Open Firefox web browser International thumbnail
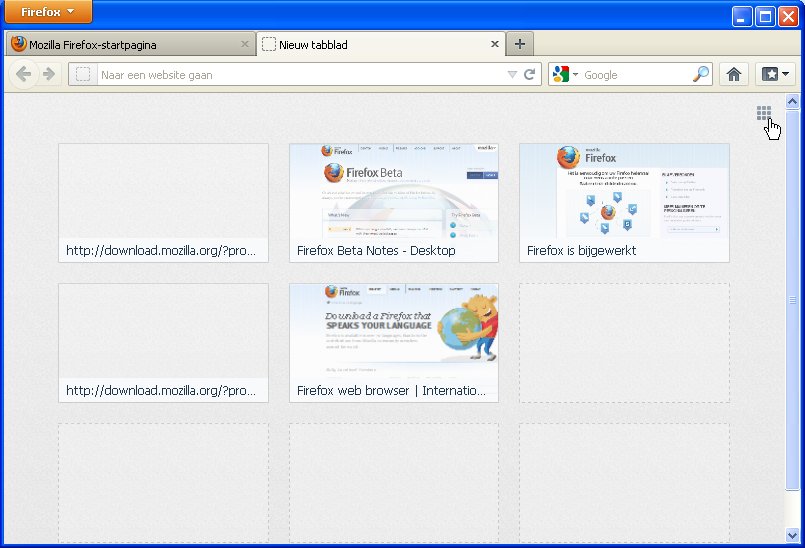 [394, 342]
